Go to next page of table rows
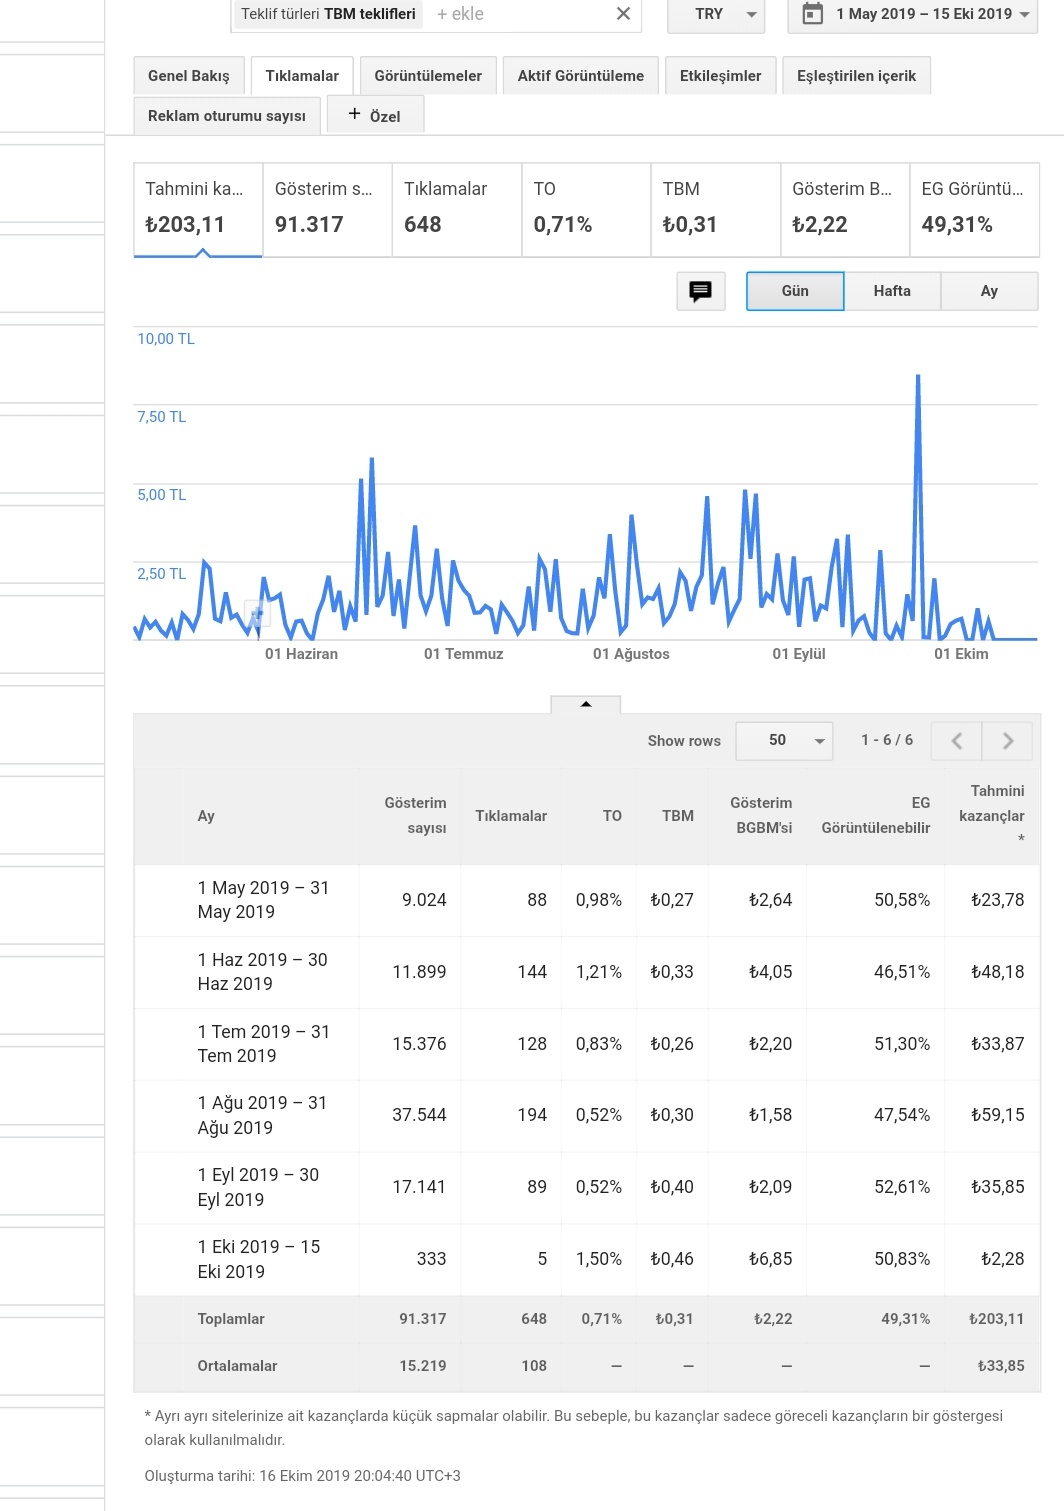This screenshot has height=1511, width=1064. coord(1007,741)
